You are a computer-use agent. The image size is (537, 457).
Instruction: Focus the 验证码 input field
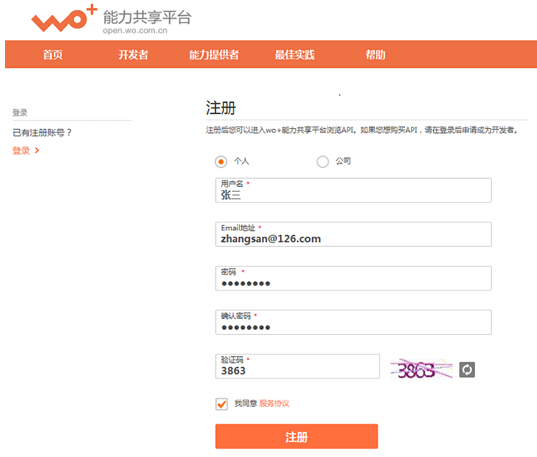click(x=297, y=366)
